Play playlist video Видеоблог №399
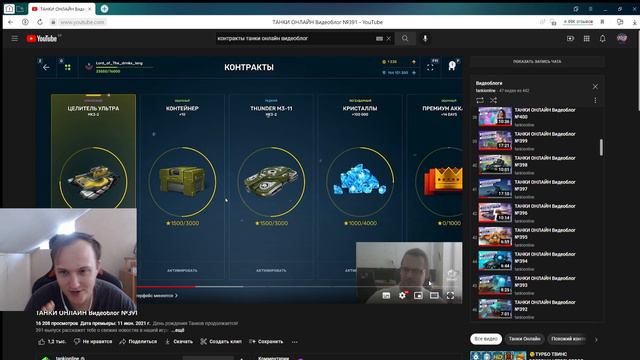The height and width of the screenshot is (360, 640). tap(535, 141)
